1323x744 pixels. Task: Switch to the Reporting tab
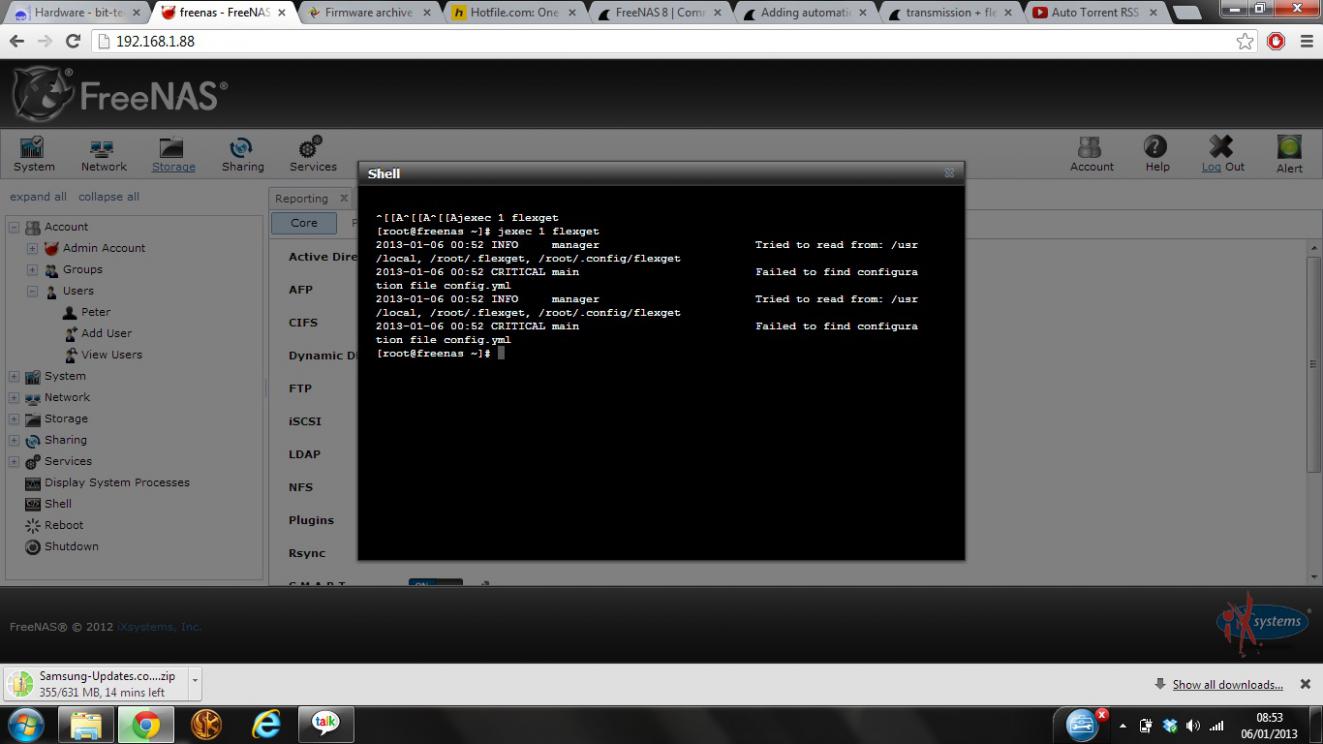(x=301, y=198)
